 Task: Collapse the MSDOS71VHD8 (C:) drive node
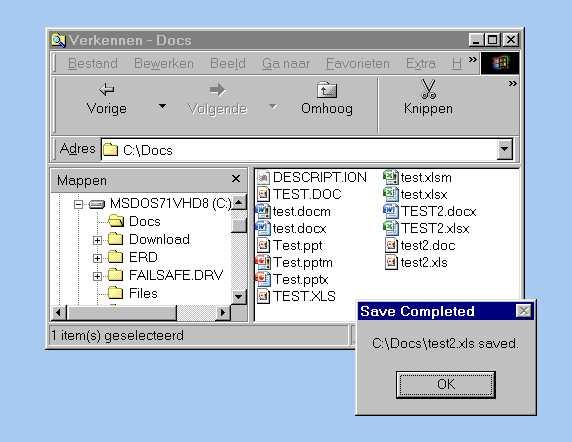(78, 204)
